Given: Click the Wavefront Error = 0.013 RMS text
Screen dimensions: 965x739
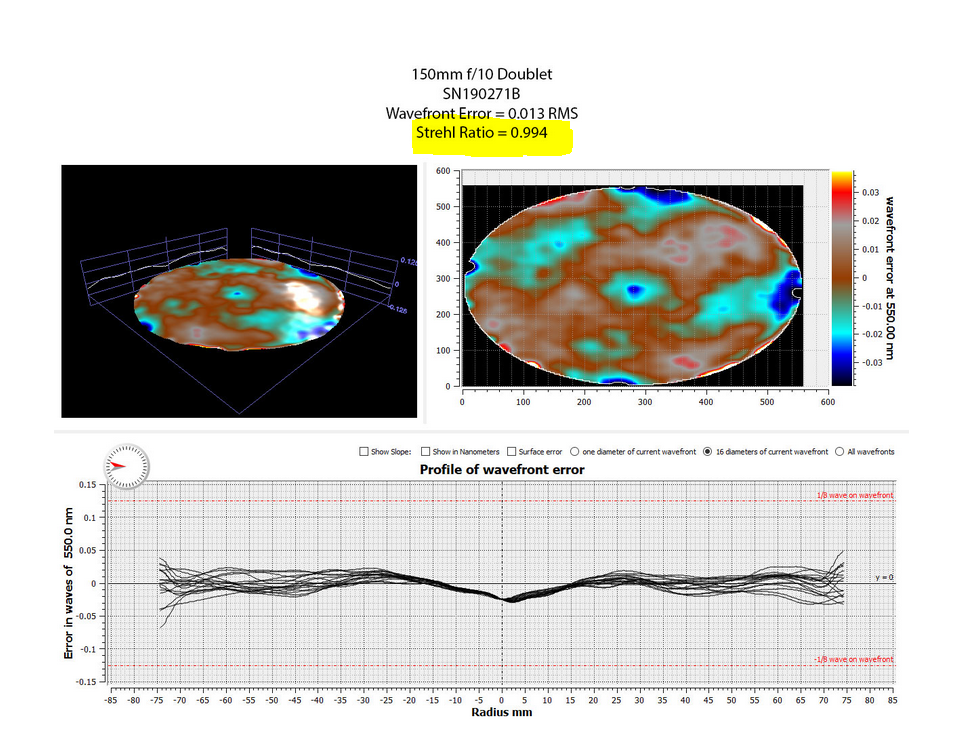Looking at the screenshot, I should coord(481,113).
